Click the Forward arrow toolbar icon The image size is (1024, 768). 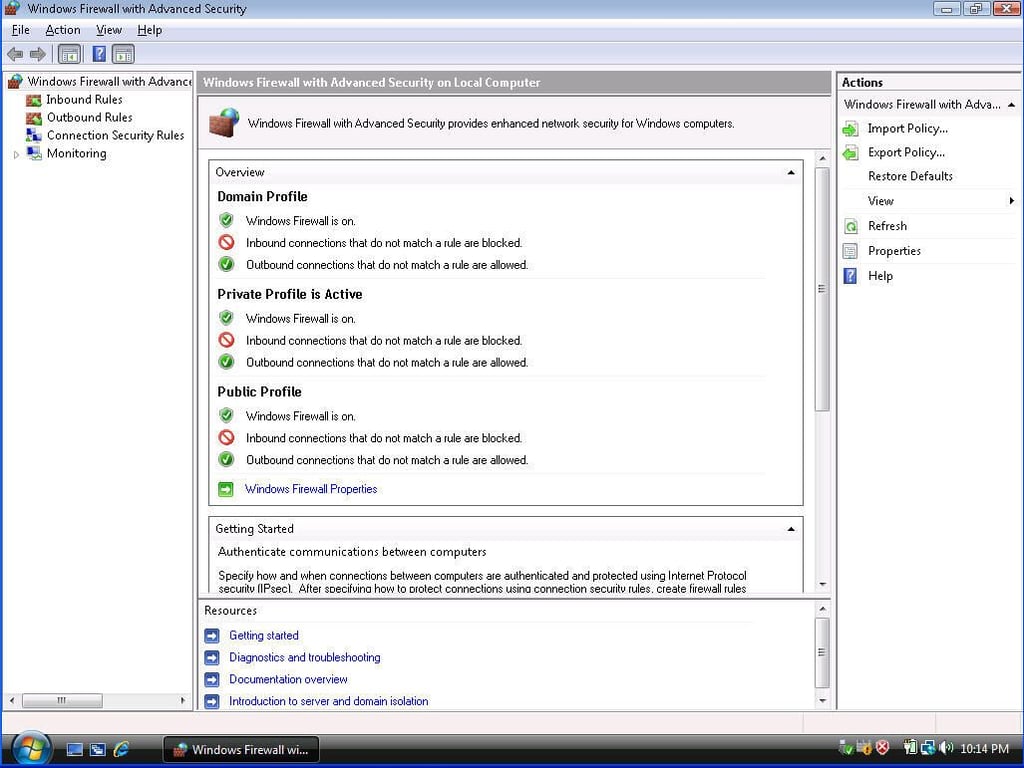(x=38, y=54)
